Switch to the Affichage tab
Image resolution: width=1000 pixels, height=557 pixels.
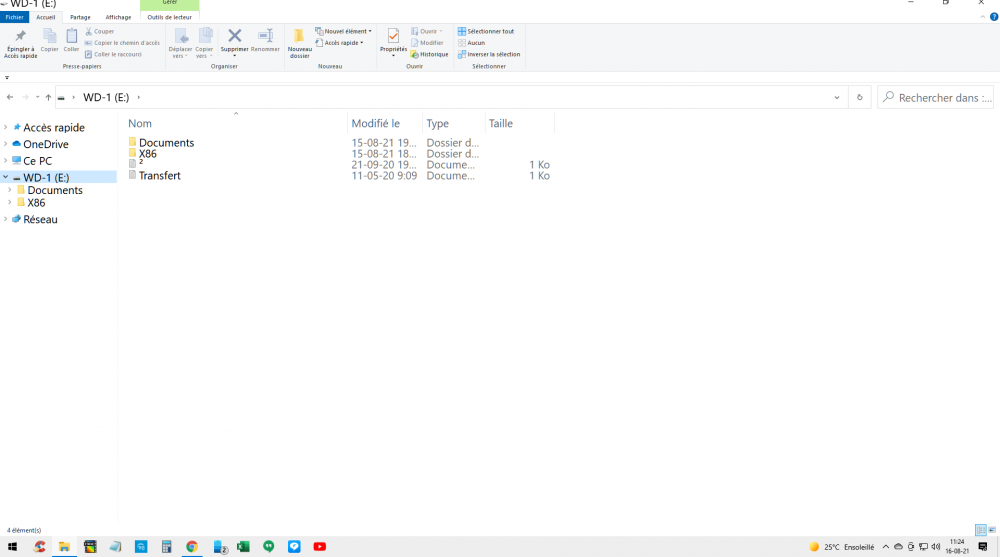coord(118,17)
